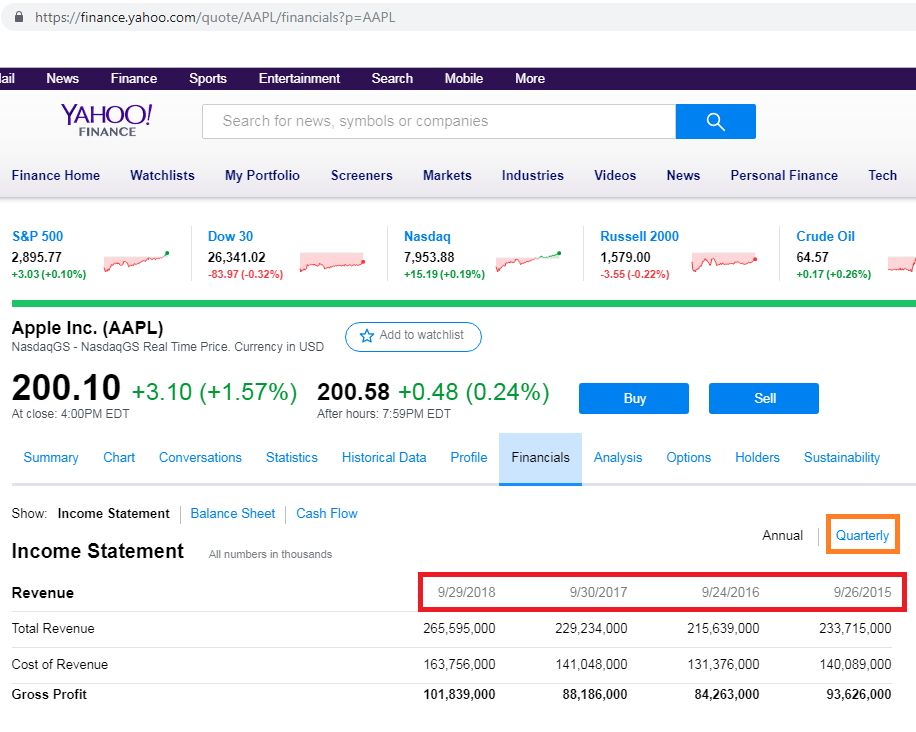Screen dimensions: 916x732
Task: Open Watchlists navigation item
Action: (162, 175)
